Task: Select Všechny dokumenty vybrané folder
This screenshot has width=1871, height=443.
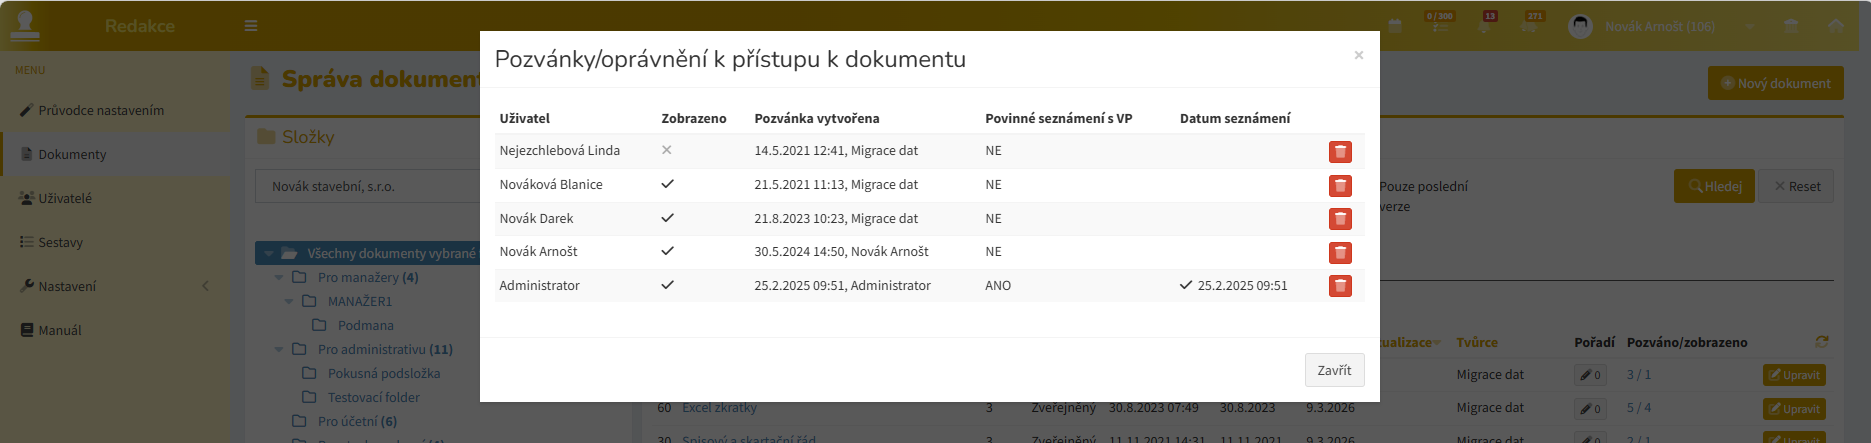Action: [391, 253]
